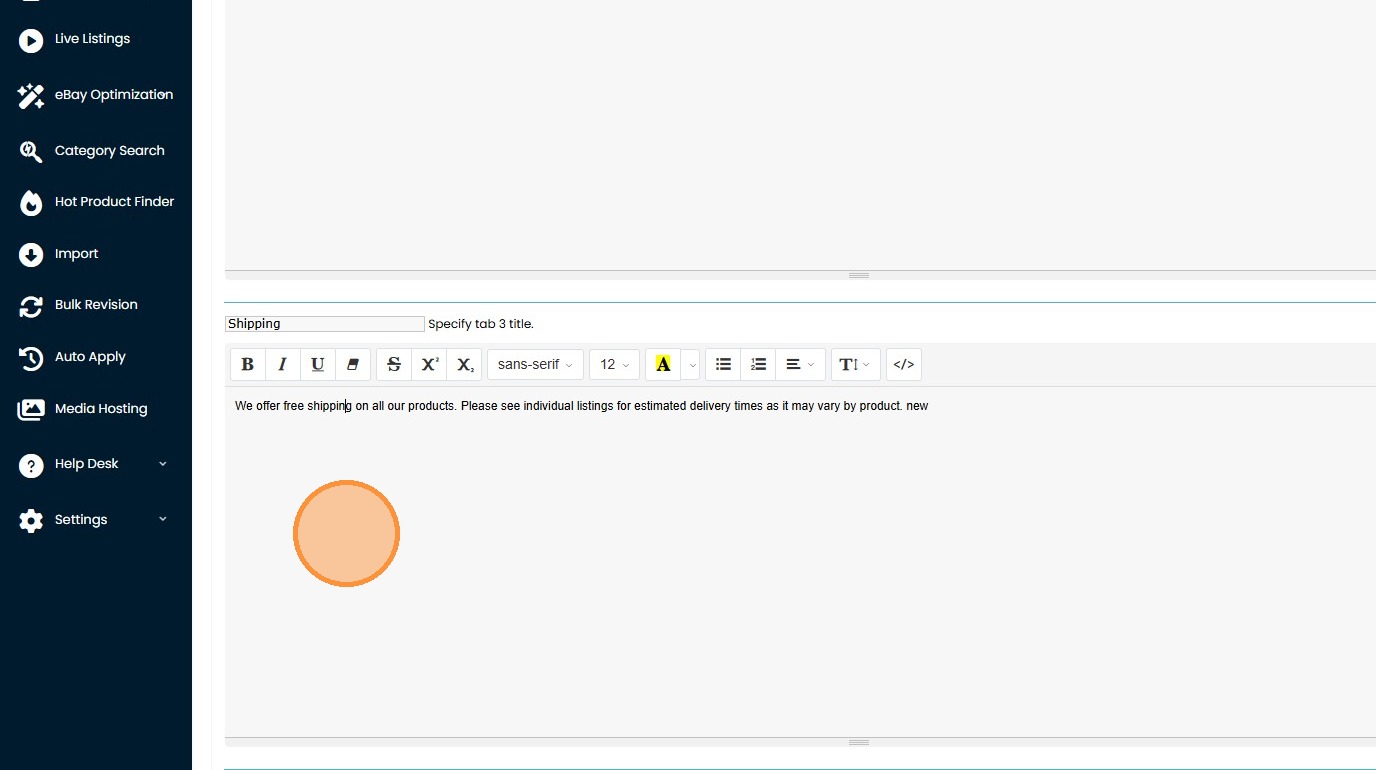Open the color palette dropdown arrow
This screenshot has width=1376, height=770.
692,365
